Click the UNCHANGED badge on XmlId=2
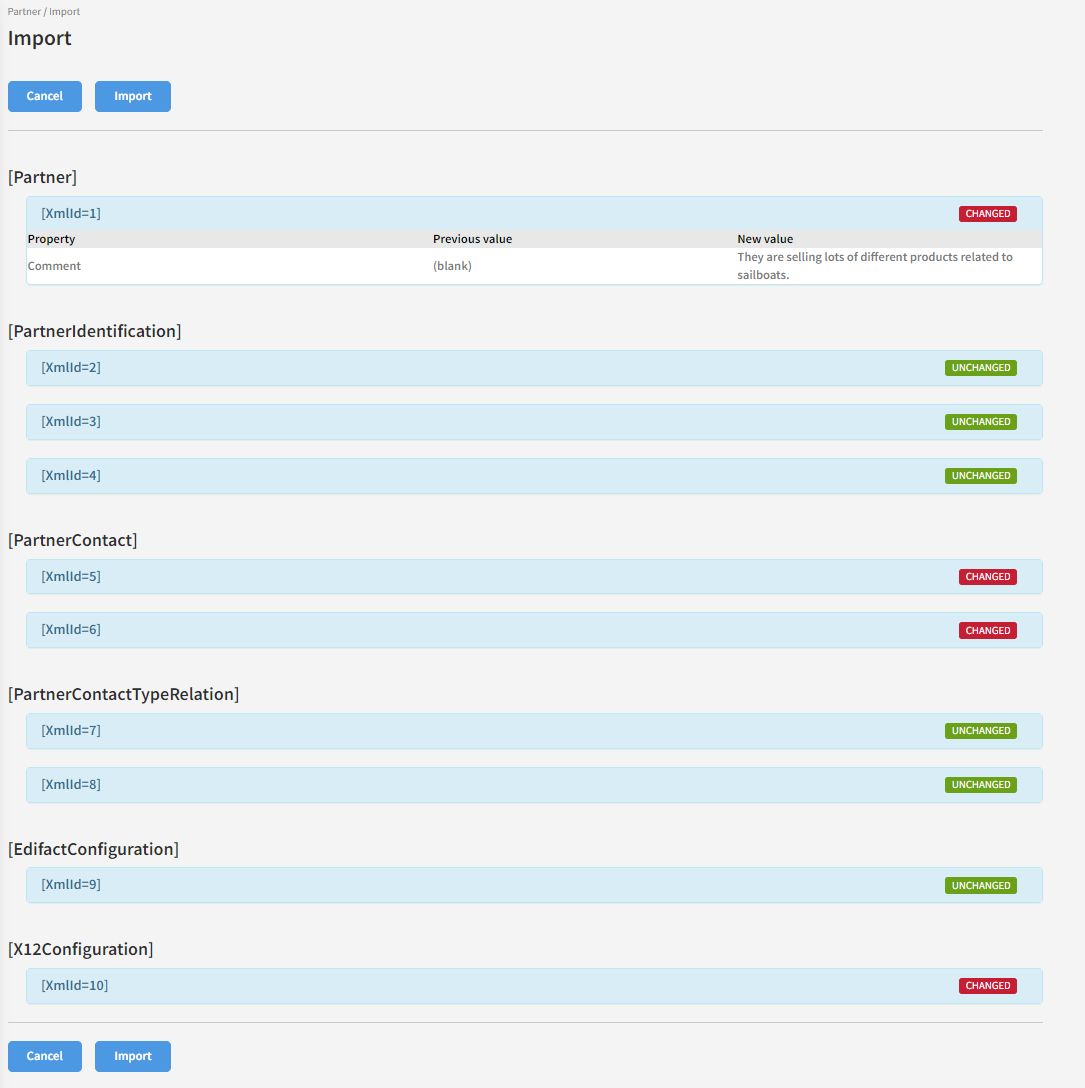Image resolution: width=1085 pixels, height=1088 pixels. pos(980,368)
